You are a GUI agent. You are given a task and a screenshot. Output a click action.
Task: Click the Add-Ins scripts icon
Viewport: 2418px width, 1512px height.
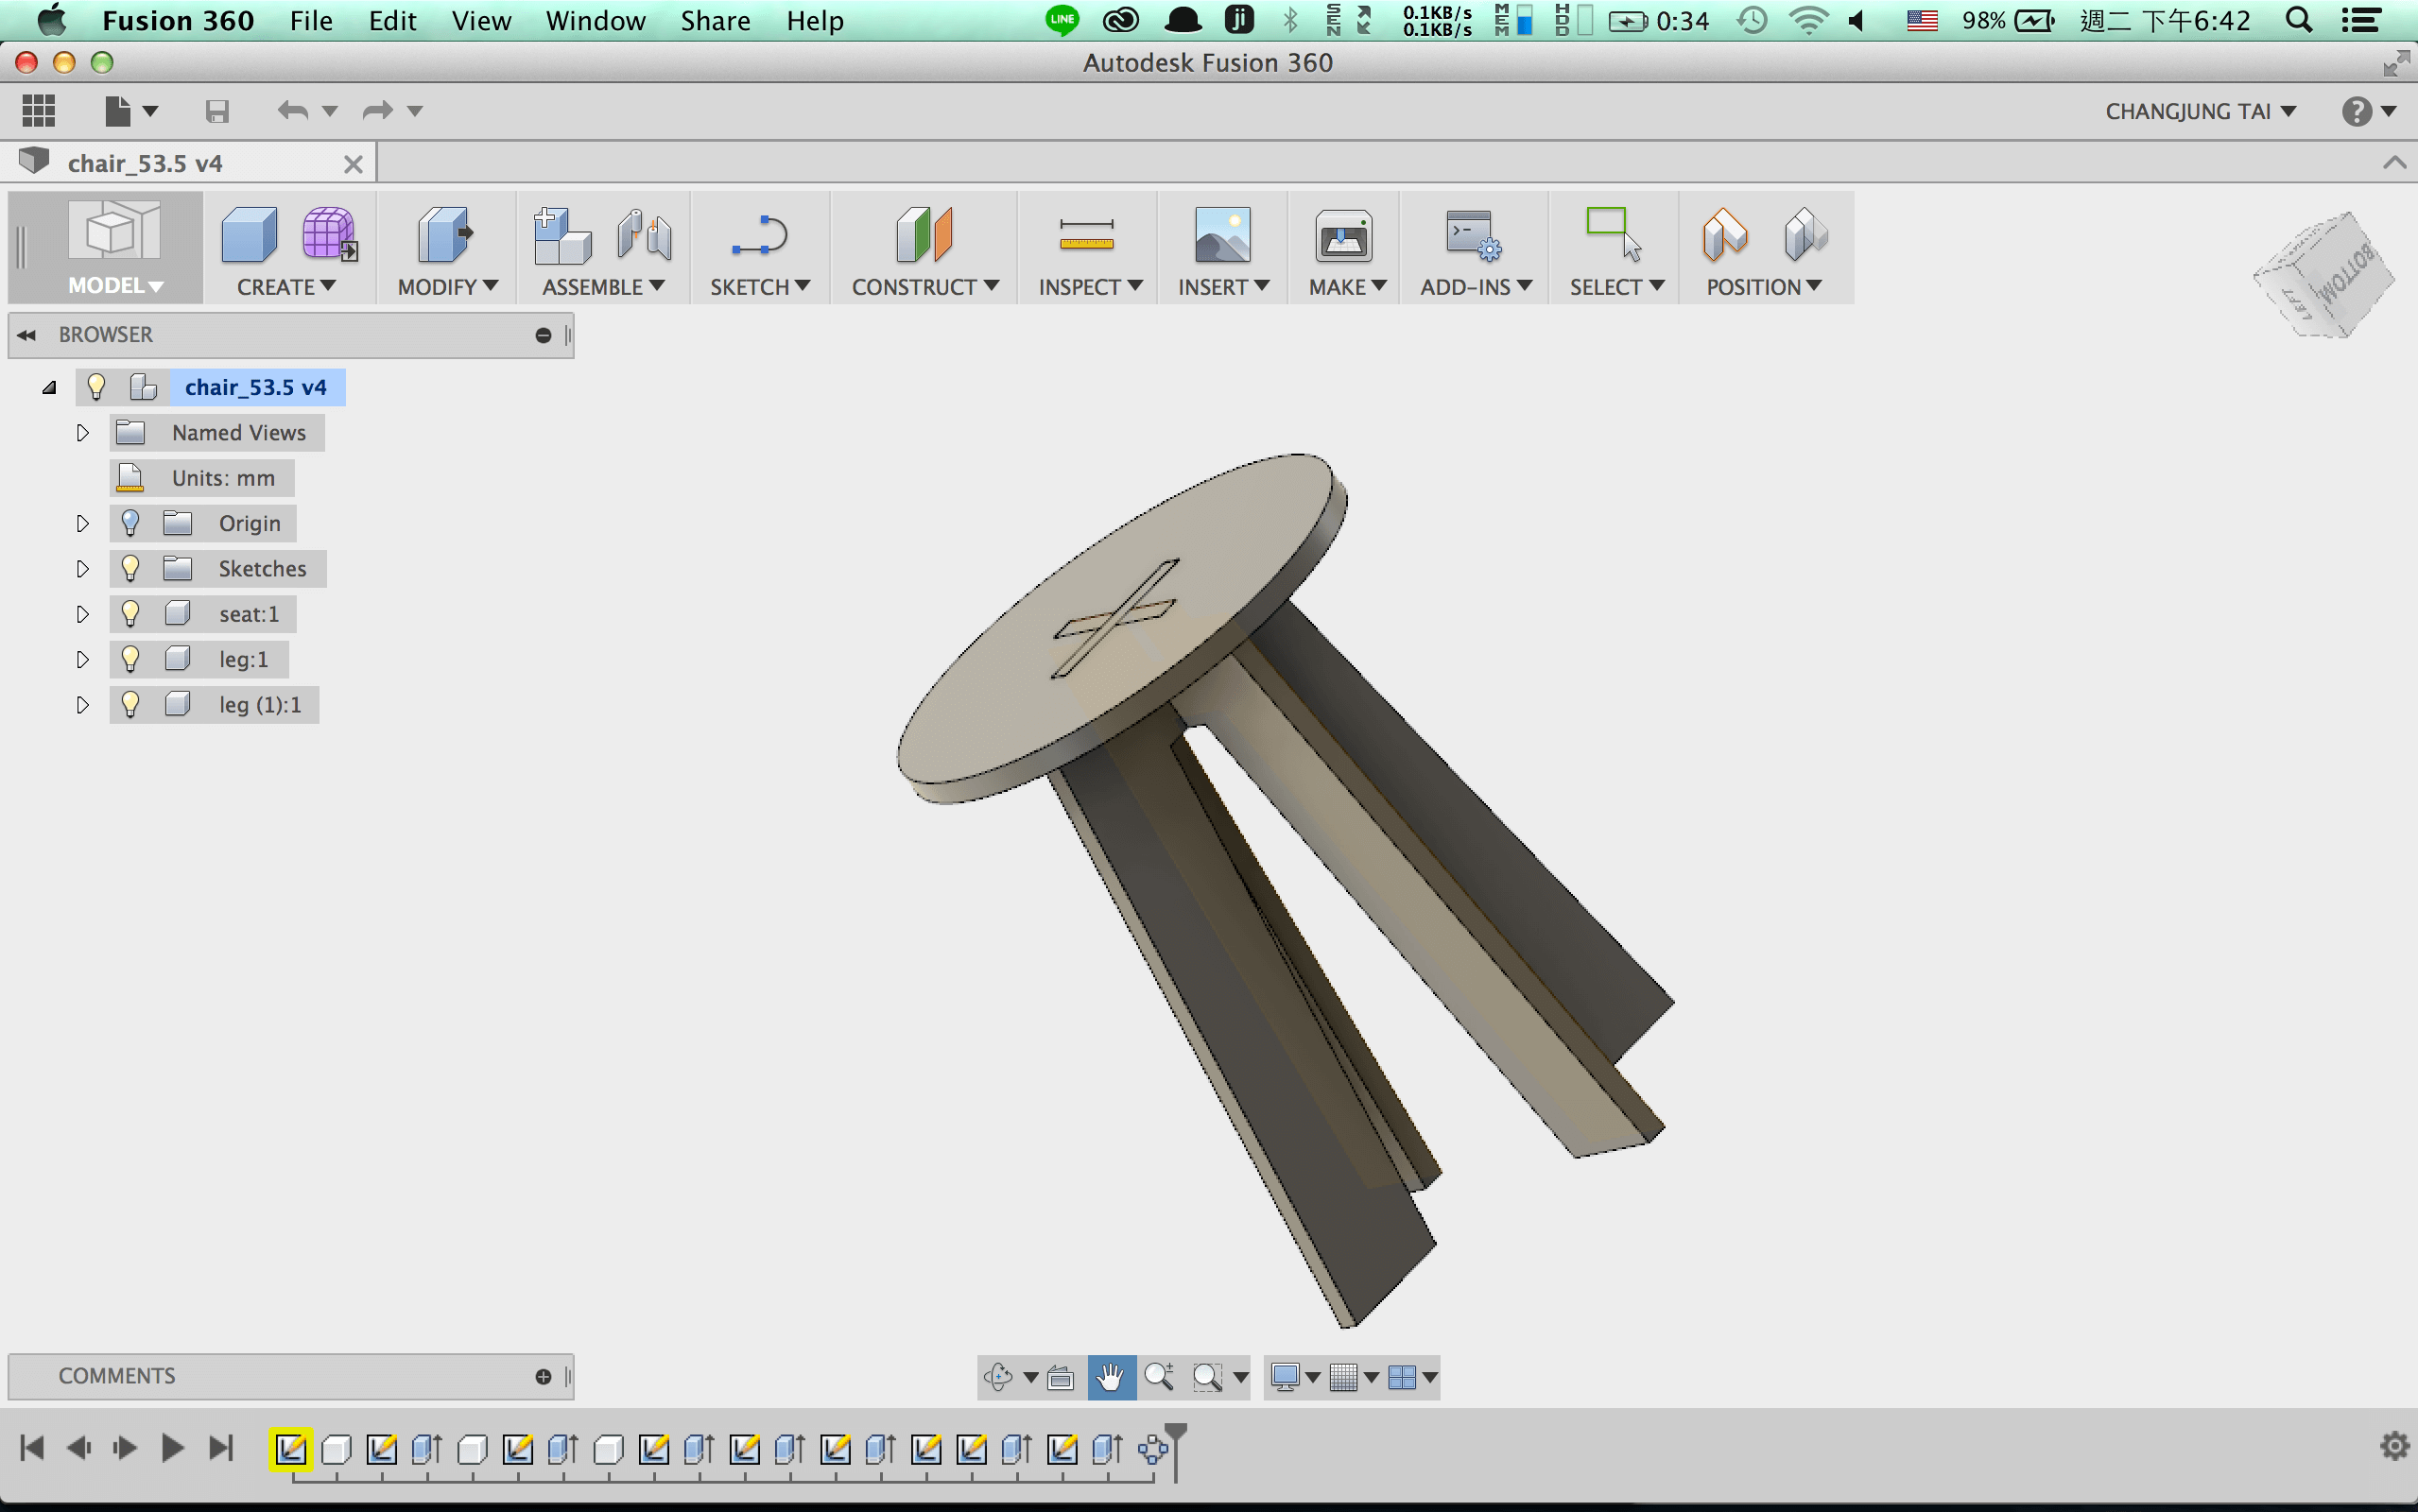point(1474,236)
